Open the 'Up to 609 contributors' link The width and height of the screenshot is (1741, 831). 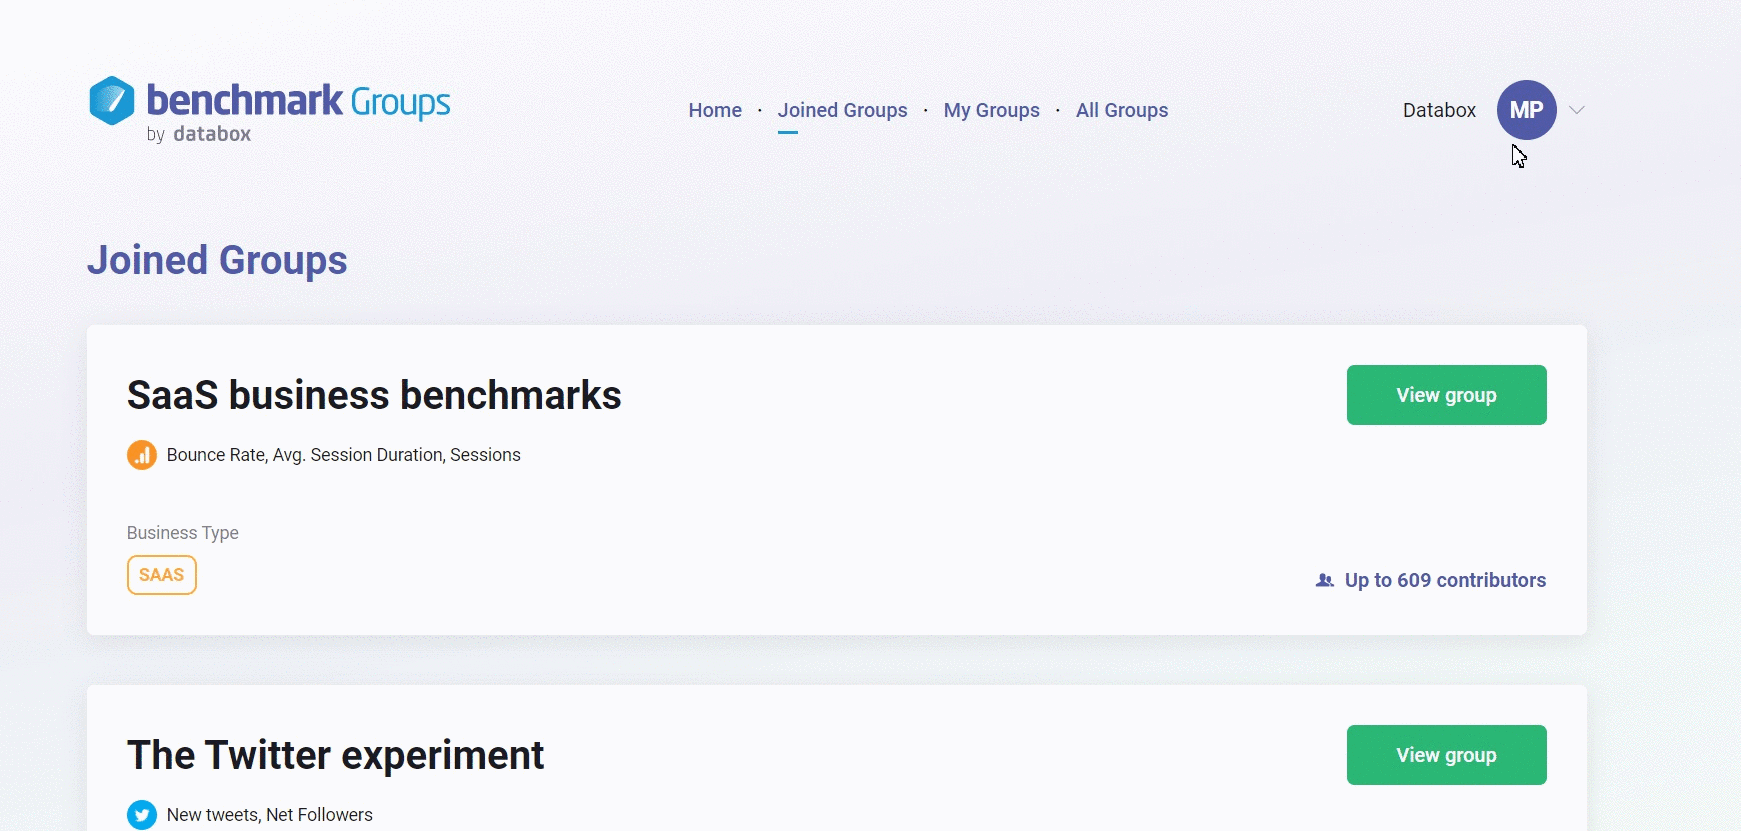pyautogui.click(x=1445, y=581)
